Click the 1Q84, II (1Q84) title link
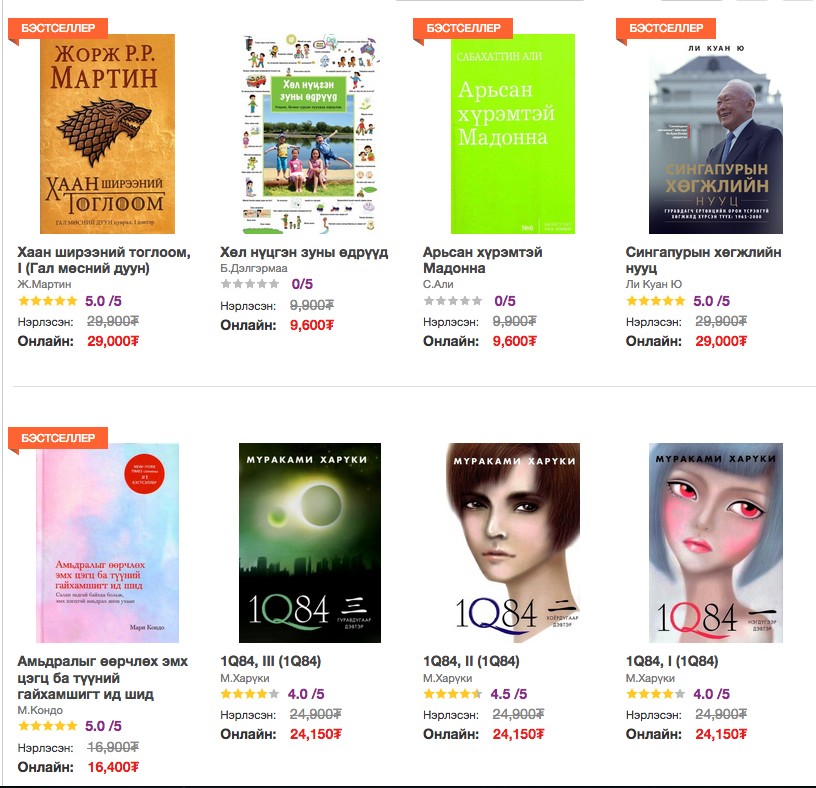This screenshot has height=788, width=816. tap(471, 662)
